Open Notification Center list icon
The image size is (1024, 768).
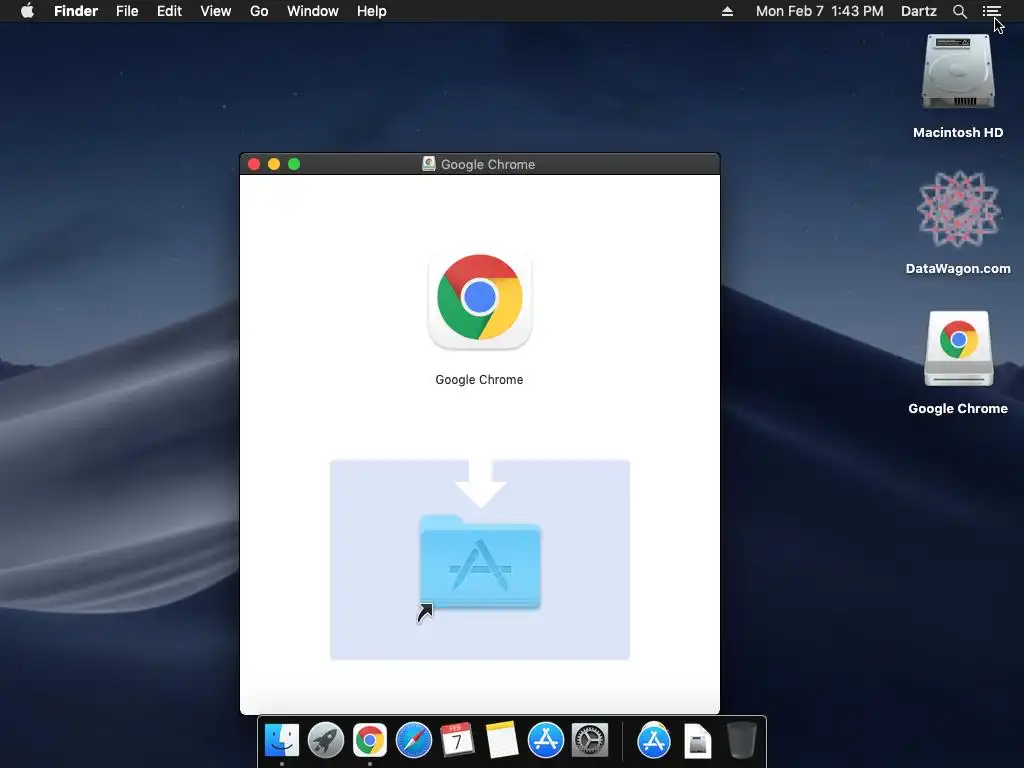pos(991,11)
